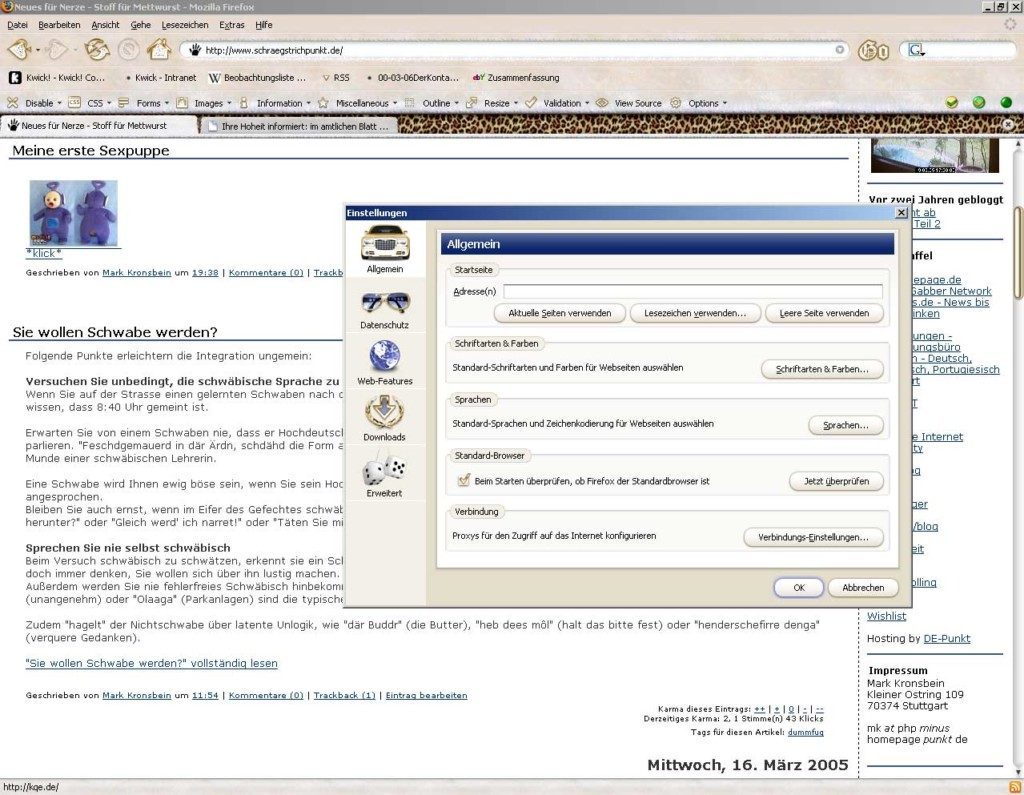Click Leere Seite verwenden button

(824, 313)
